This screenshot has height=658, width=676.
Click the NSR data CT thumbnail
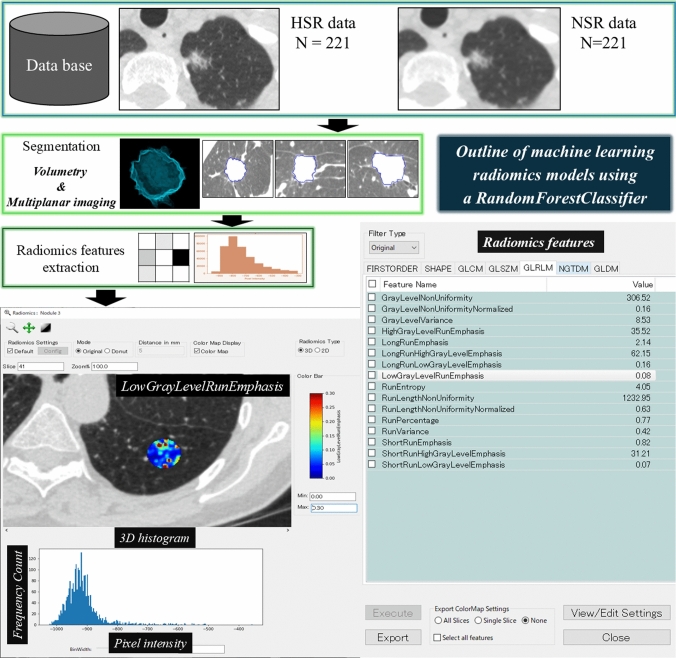479,59
